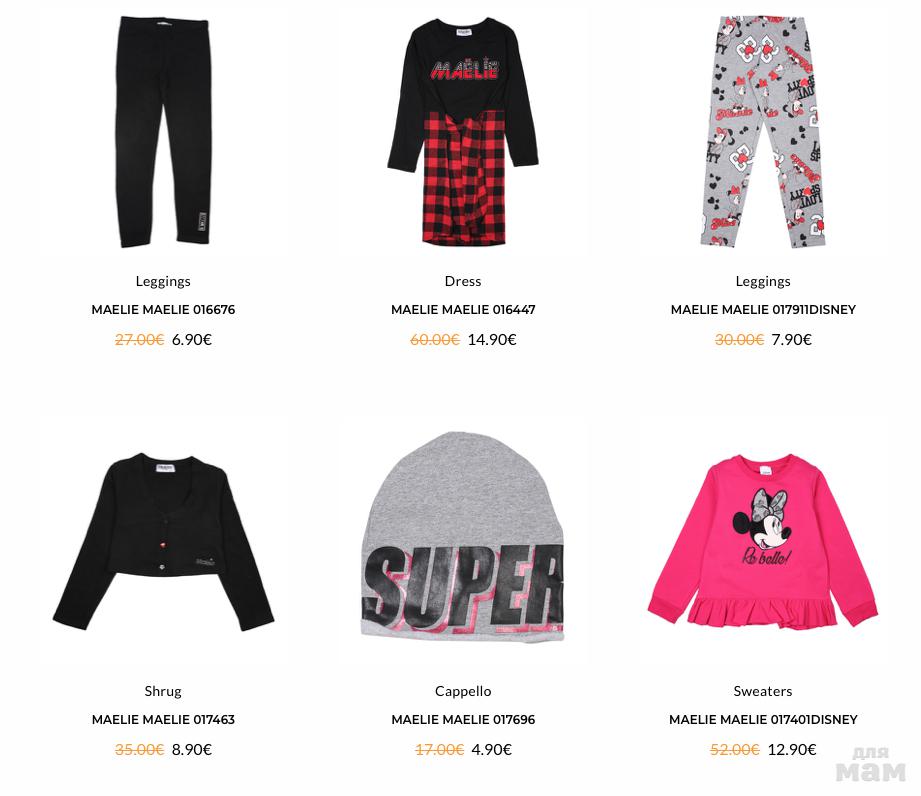The width and height of the screenshot is (921, 796).
Task: Click the MAELIE MAELIE 017463 product title
Action: click(163, 720)
